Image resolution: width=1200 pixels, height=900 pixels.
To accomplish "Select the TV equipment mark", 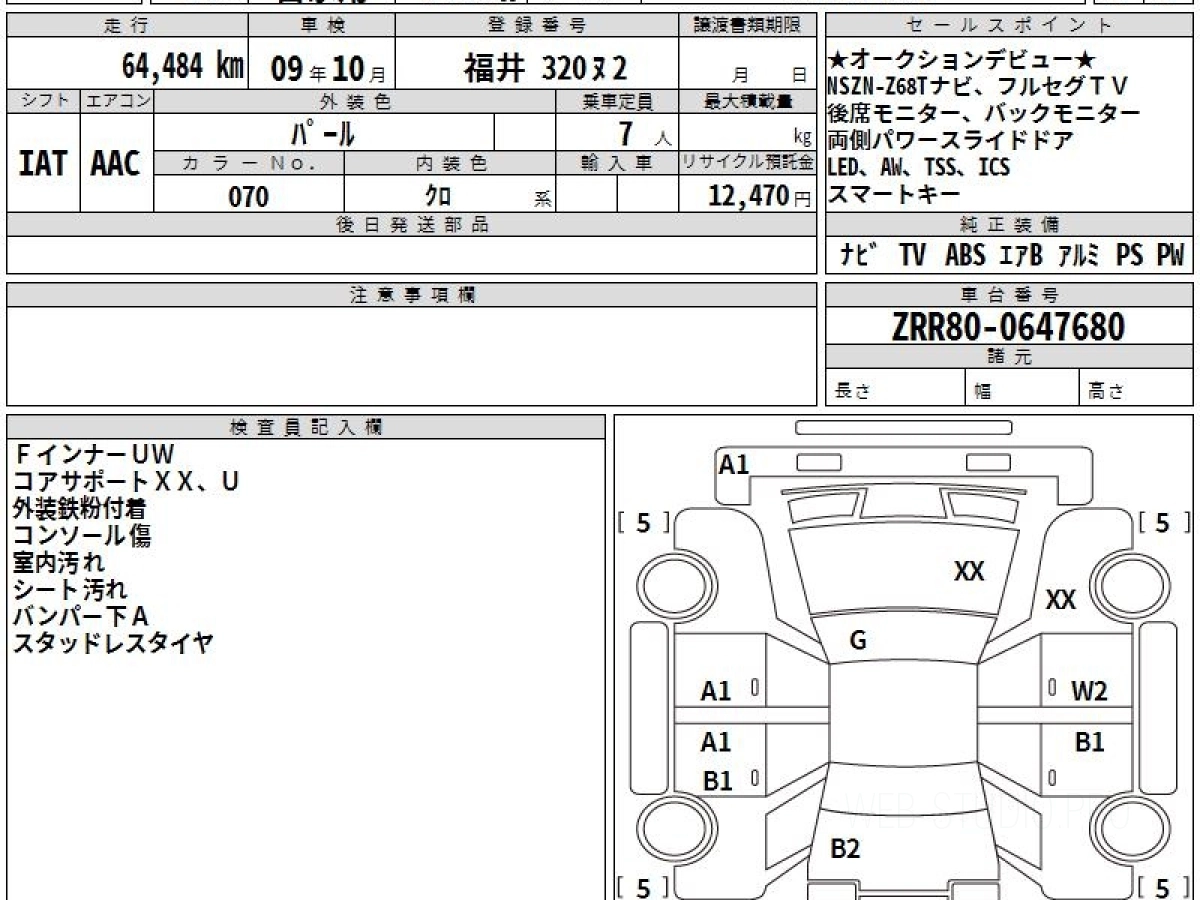I will coord(912,255).
